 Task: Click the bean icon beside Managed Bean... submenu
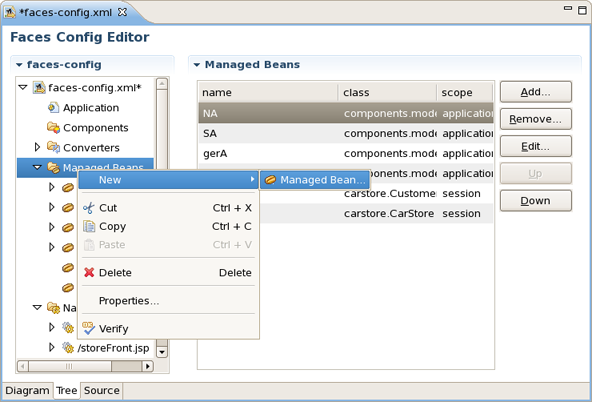coord(270,180)
